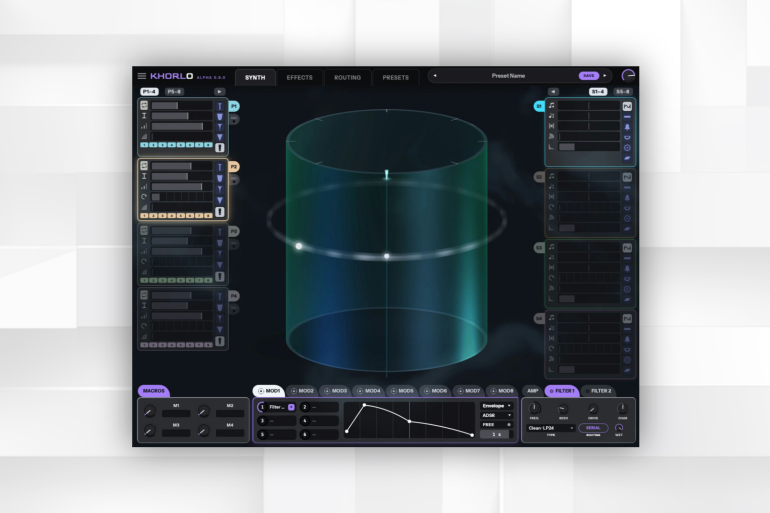Enable the P3 partial tag
Image resolution: width=770 pixels, height=513 pixels.
click(x=234, y=231)
